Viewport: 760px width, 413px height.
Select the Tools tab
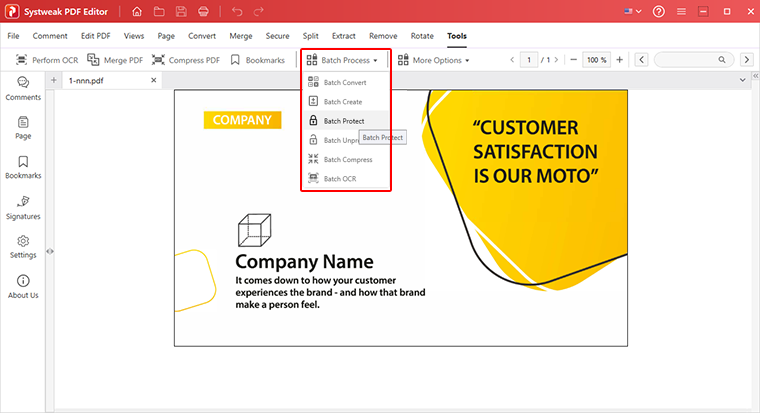(x=457, y=36)
